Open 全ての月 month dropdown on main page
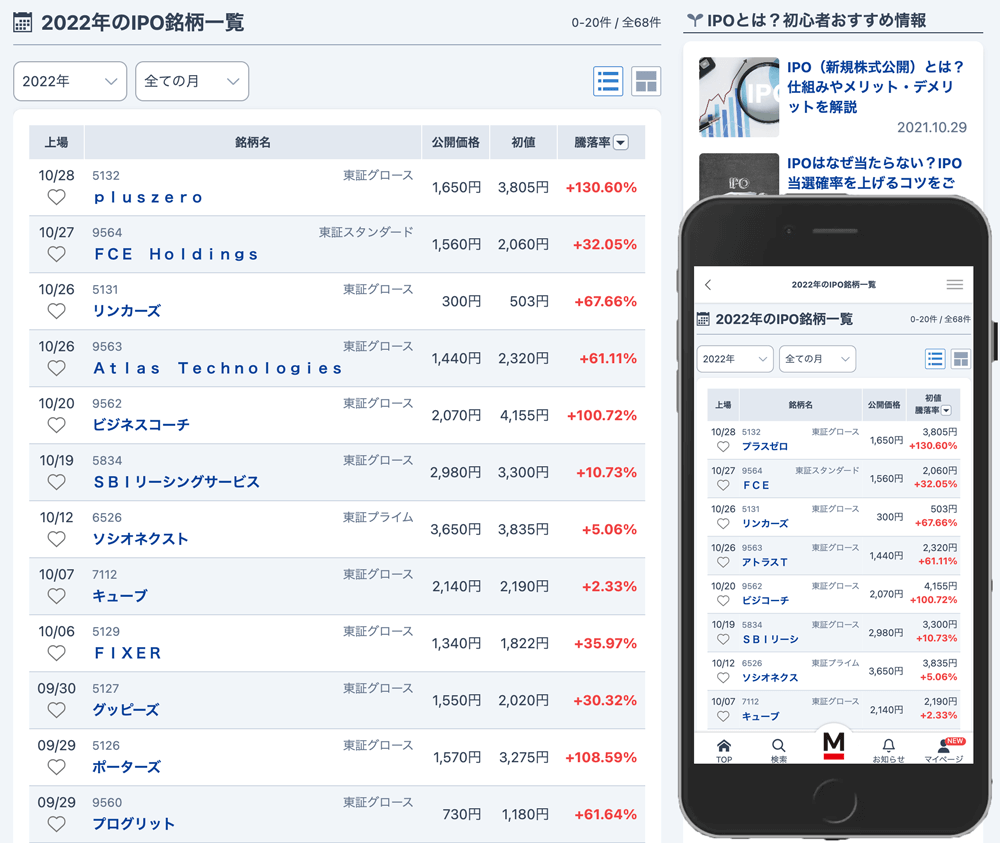Viewport: 1000px width, 843px height. click(x=192, y=81)
